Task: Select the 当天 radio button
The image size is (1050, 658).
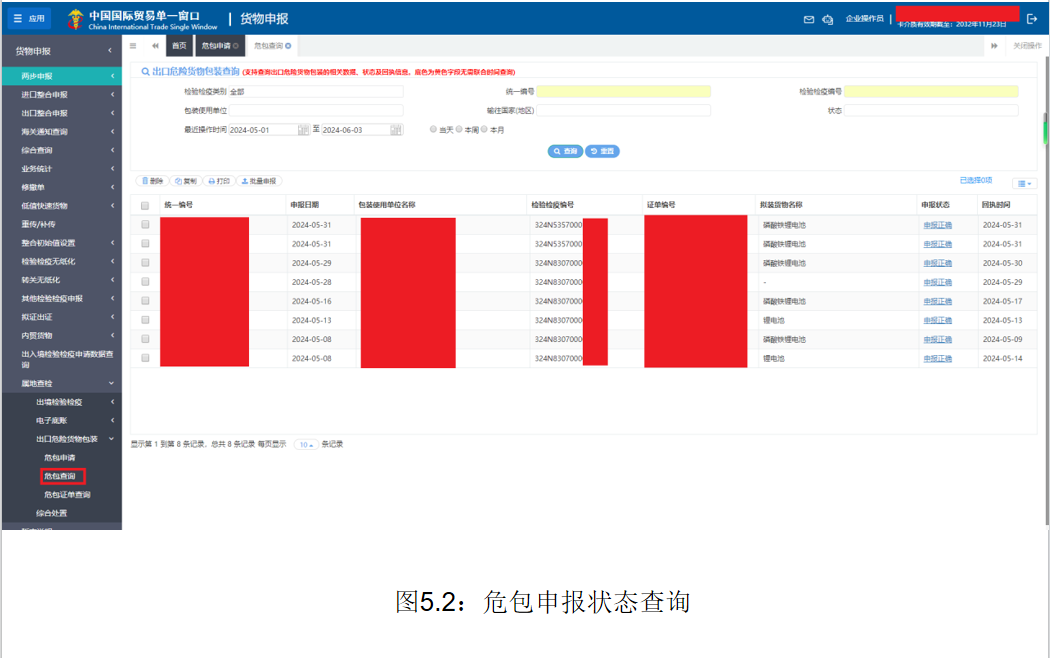Action: pyautogui.click(x=433, y=130)
